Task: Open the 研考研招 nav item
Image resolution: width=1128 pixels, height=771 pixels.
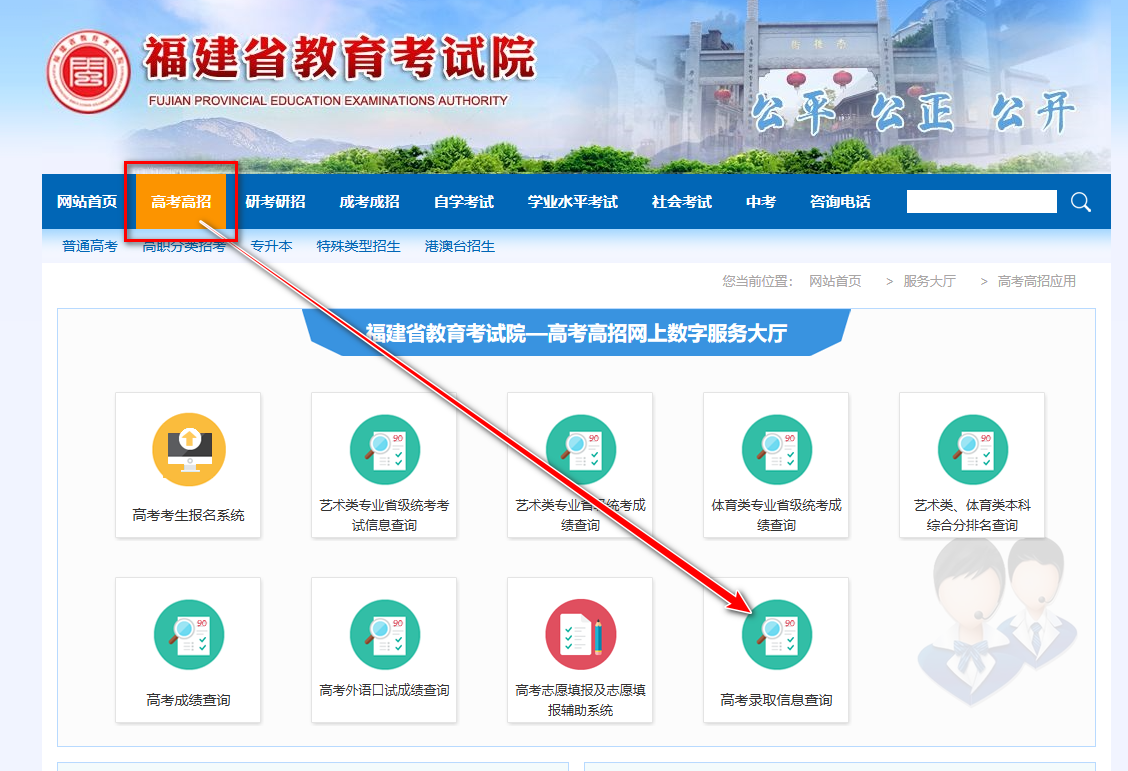Action: pos(276,202)
